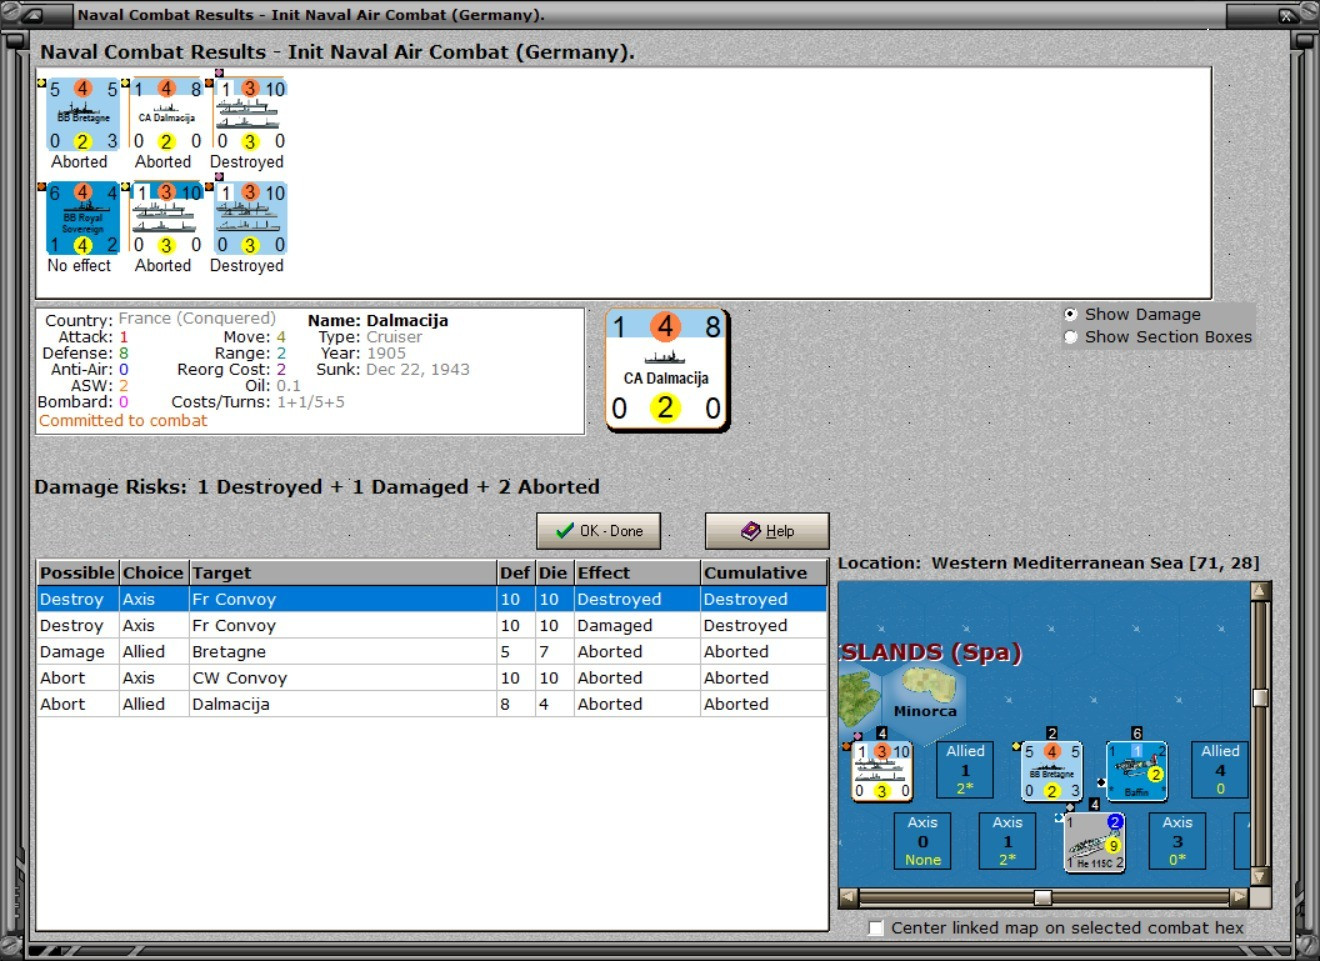
Task: Open Help for naval combat results
Action: coord(767,531)
